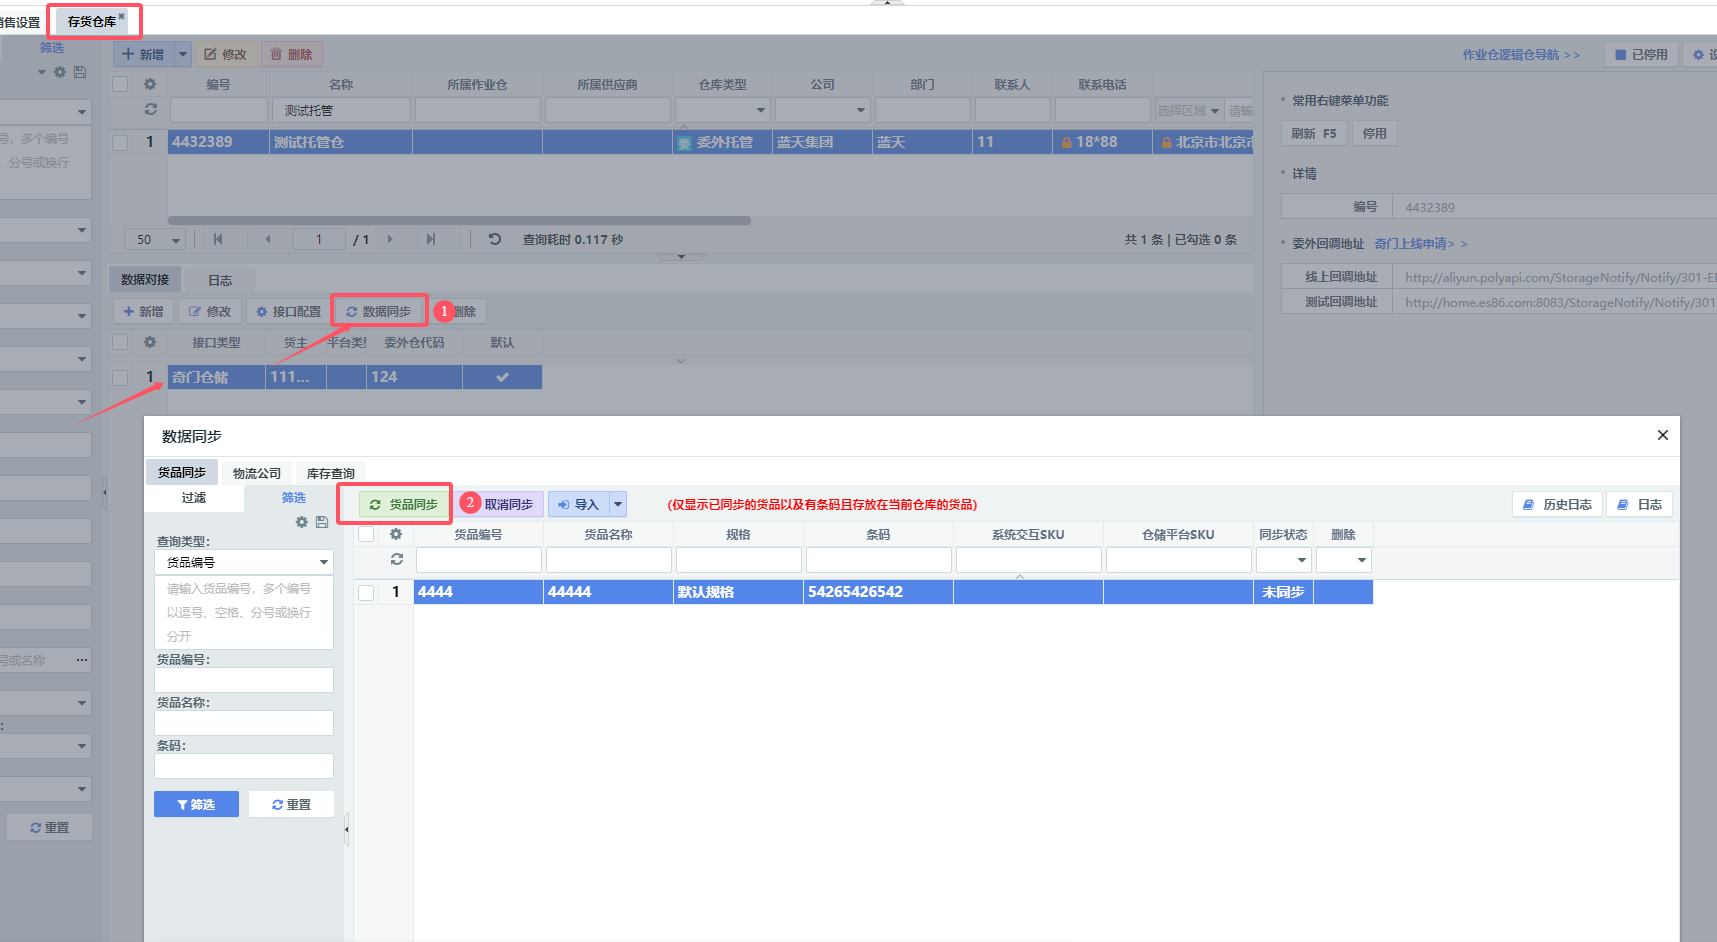Click the refresh icon in the goods grid filter row
This screenshot has width=1717, height=942.
(396, 560)
